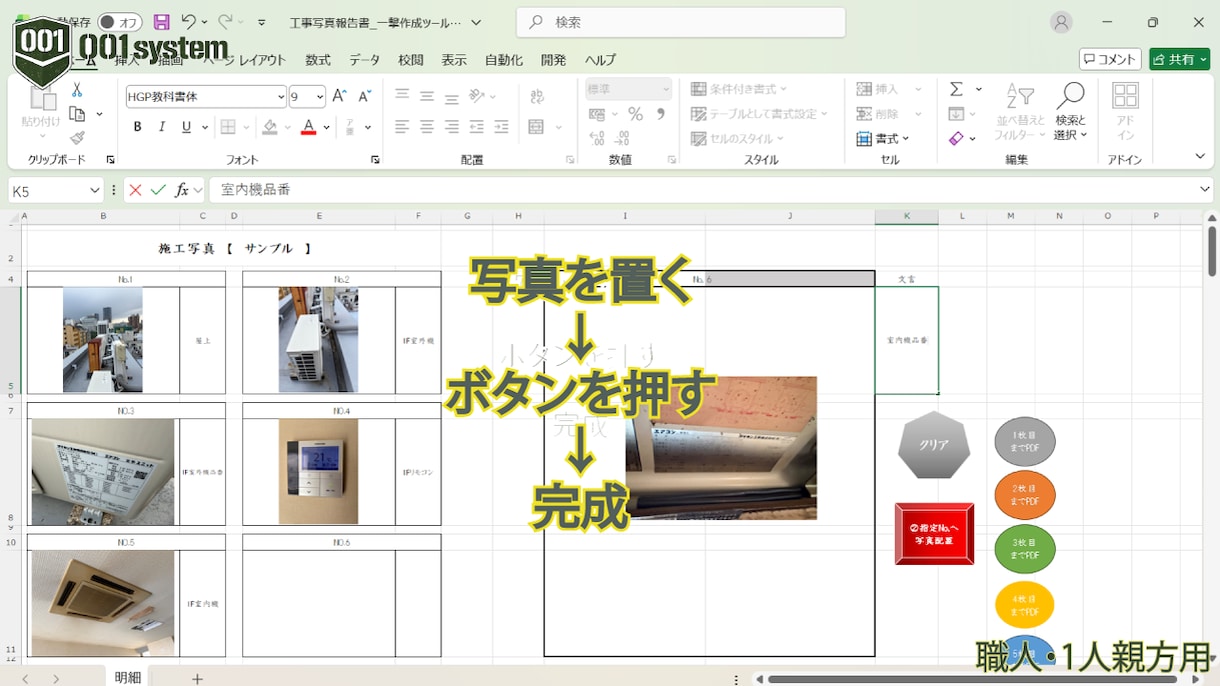Viewport: 1220px width, 686px height.
Task: Click the gray 1枚目までPDF oval button
Action: click(1025, 441)
